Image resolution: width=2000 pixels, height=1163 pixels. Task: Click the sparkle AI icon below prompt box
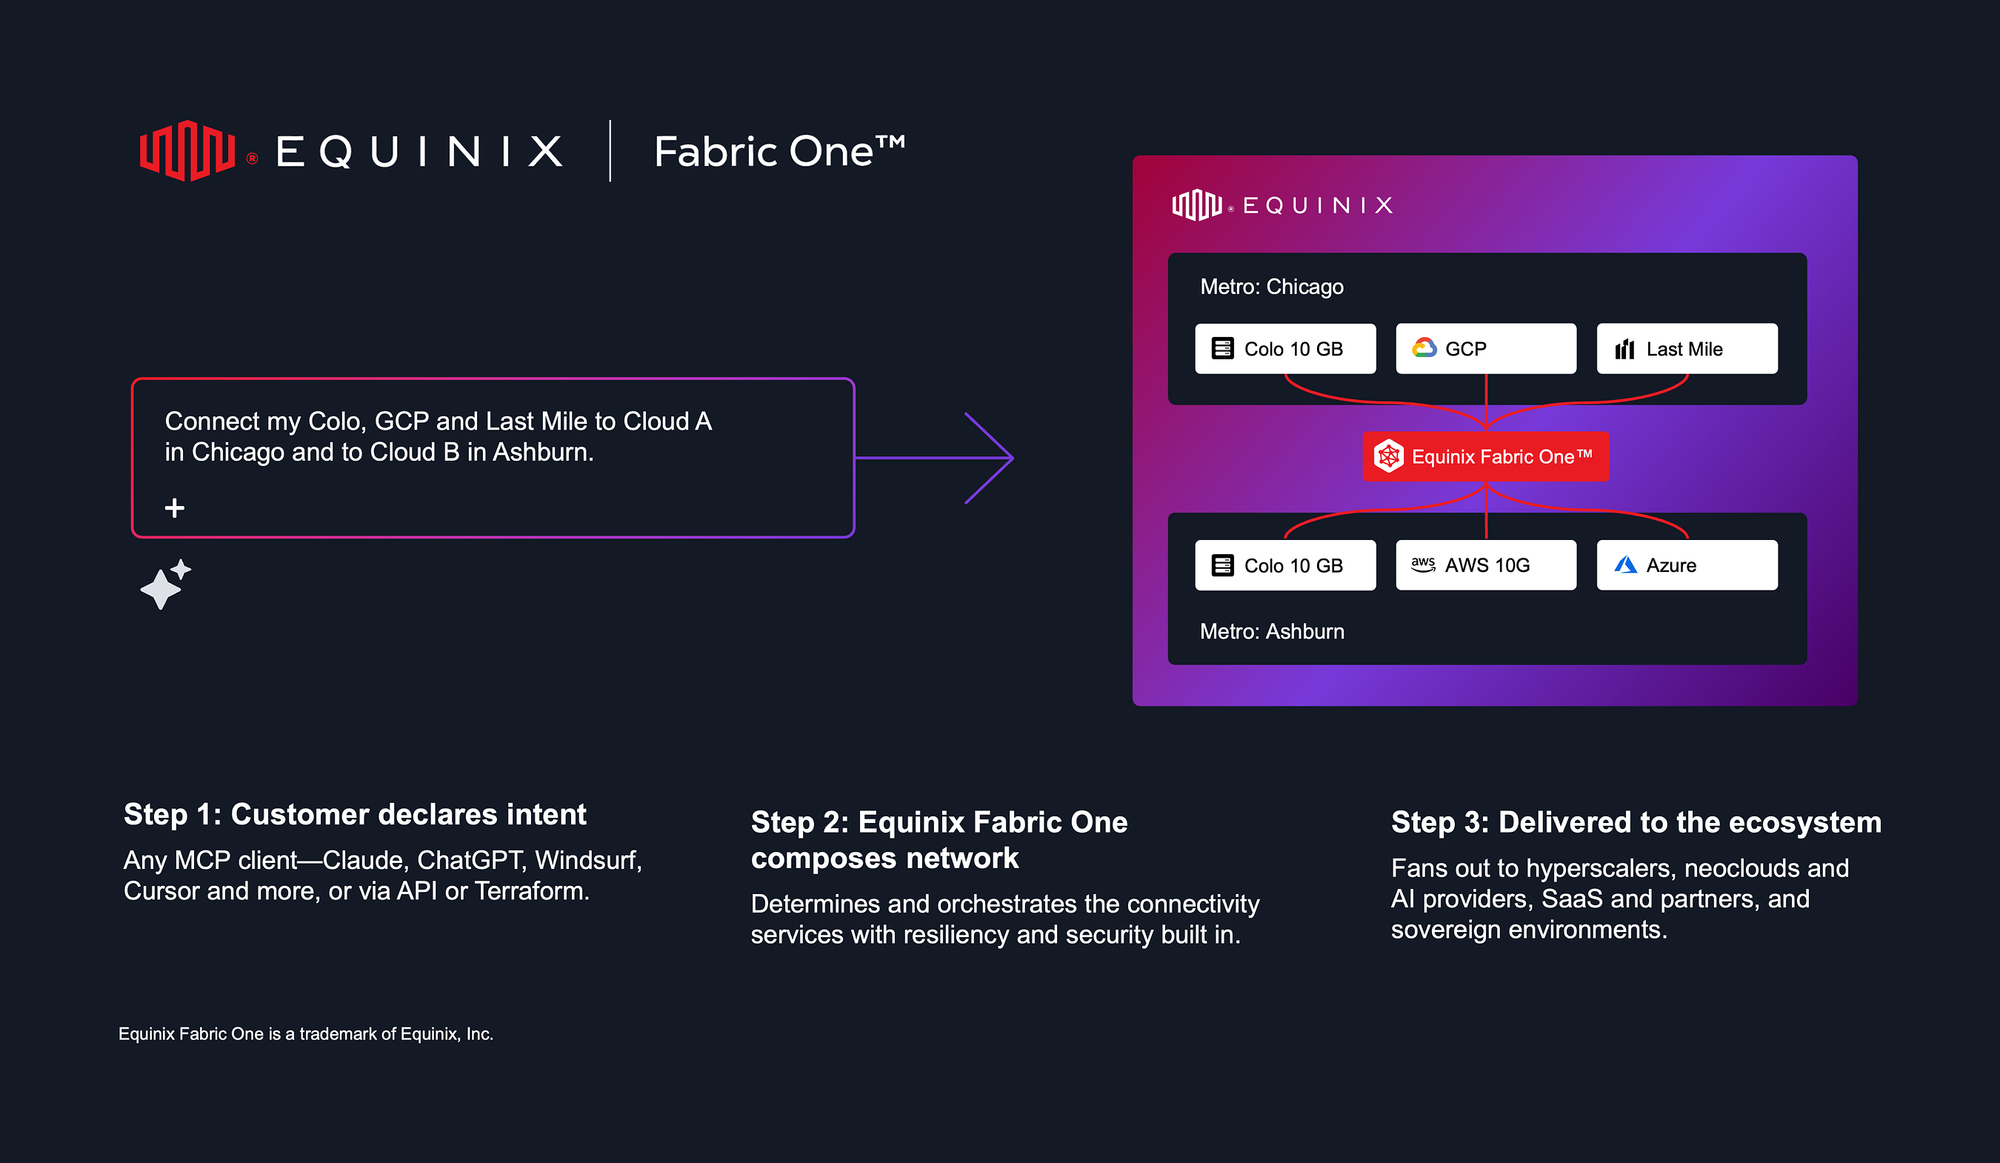click(x=165, y=584)
